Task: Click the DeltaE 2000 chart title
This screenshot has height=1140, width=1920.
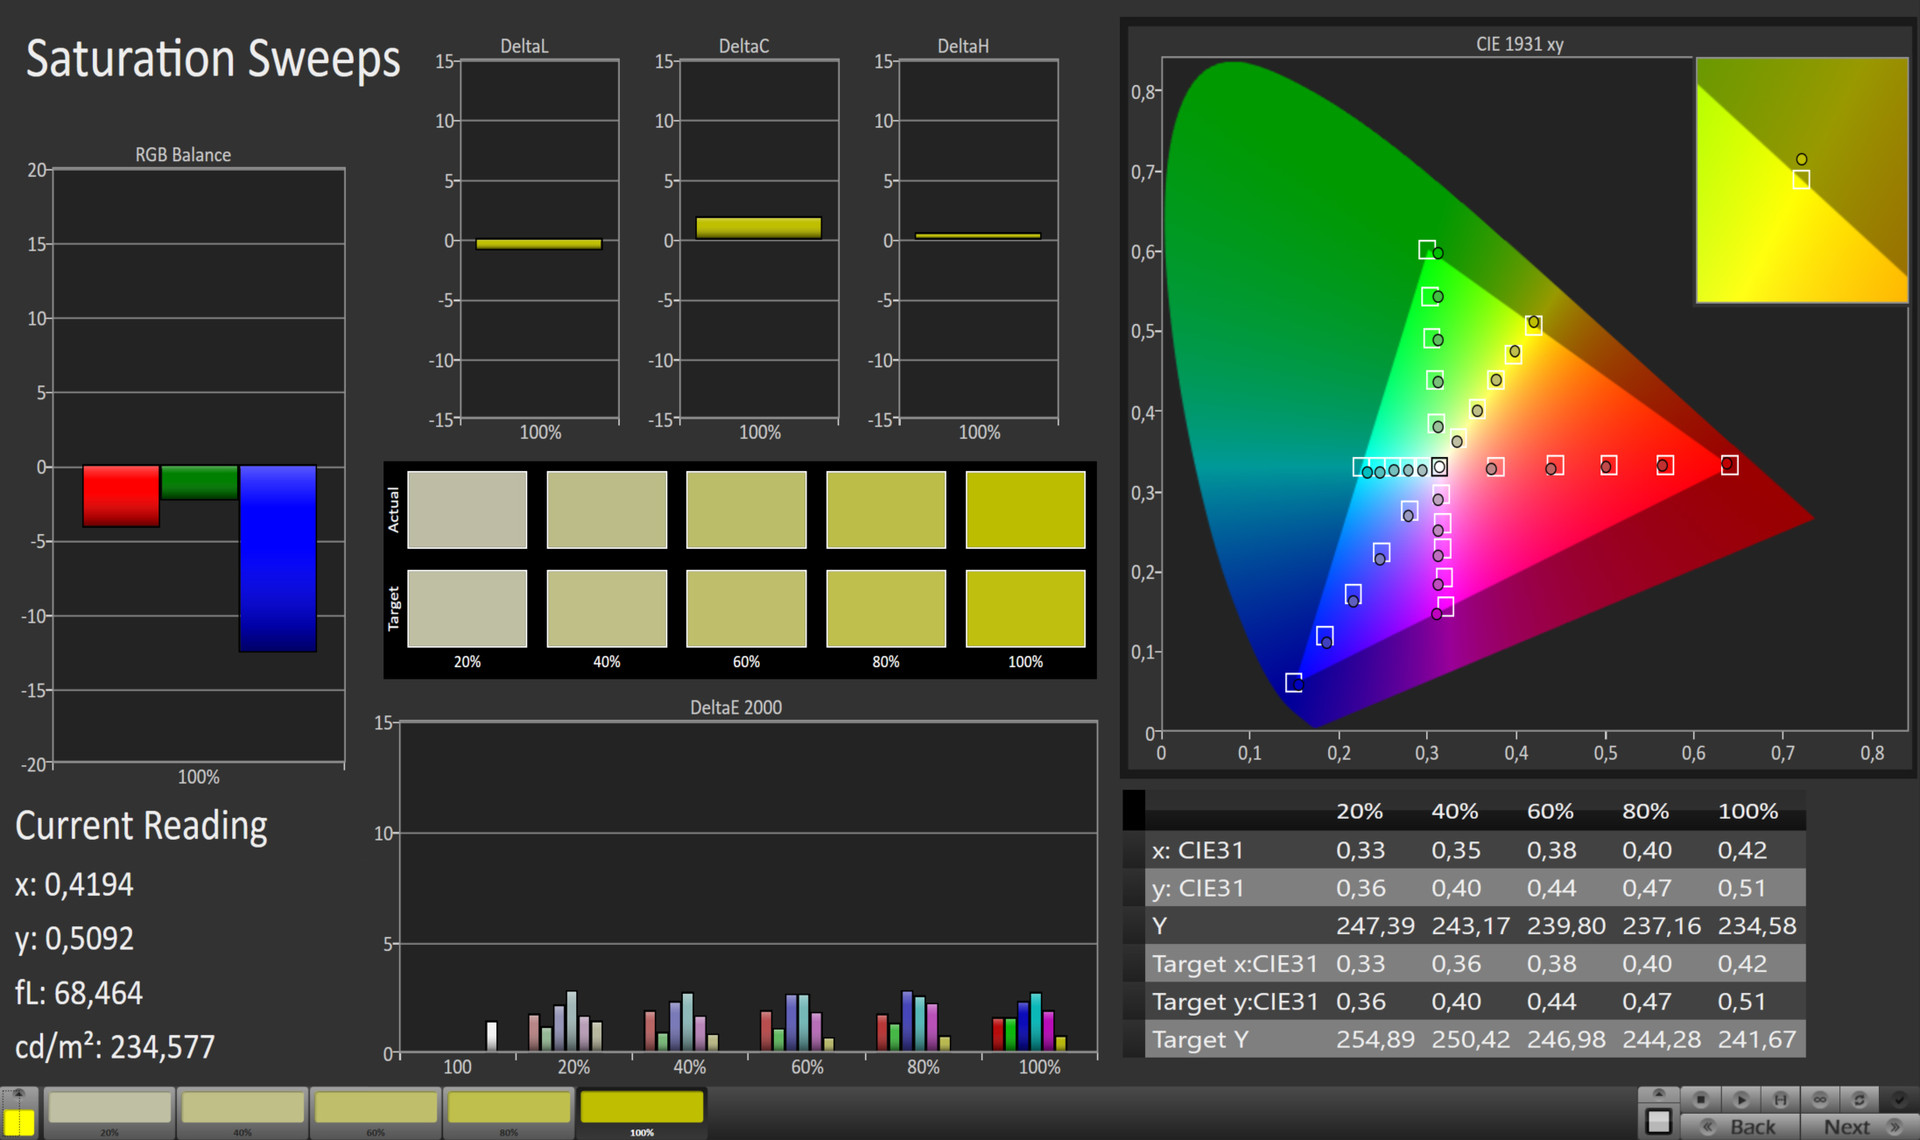Action: pyautogui.click(x=736, y=707)
